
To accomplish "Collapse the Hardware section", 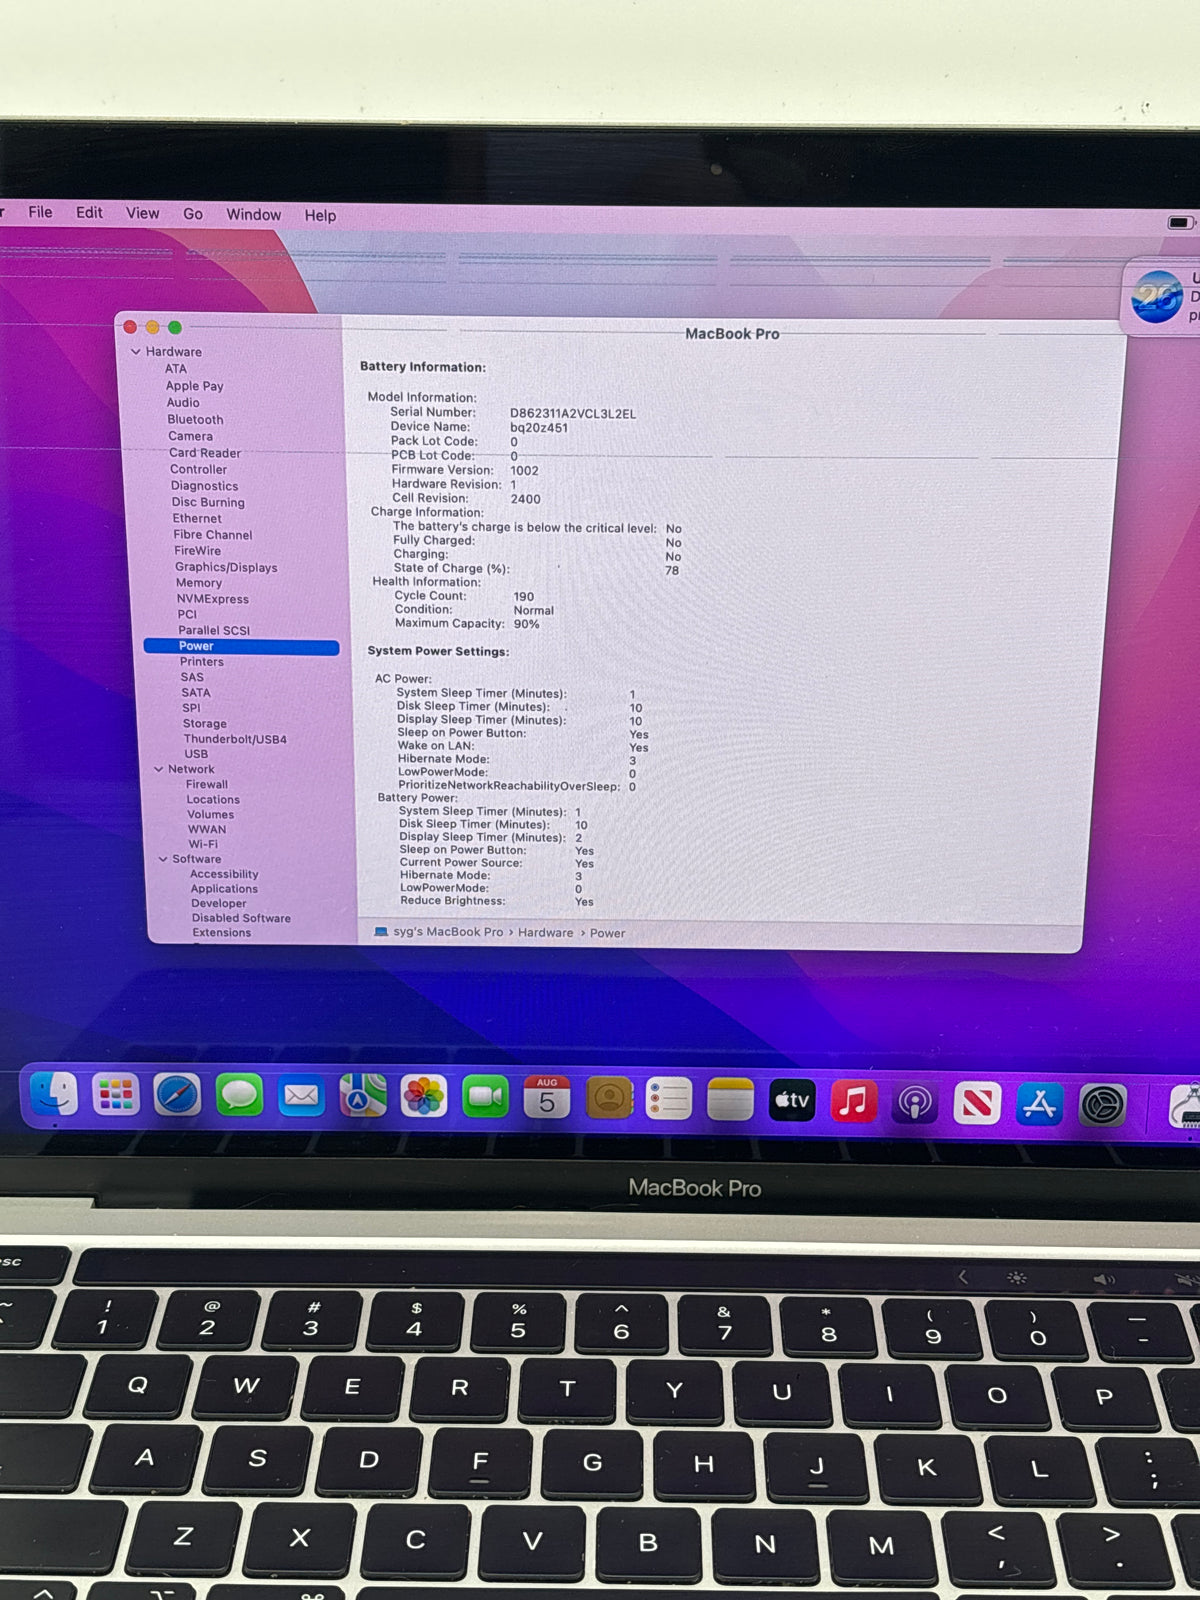I will pyautogui.click(x=135, y=351).
